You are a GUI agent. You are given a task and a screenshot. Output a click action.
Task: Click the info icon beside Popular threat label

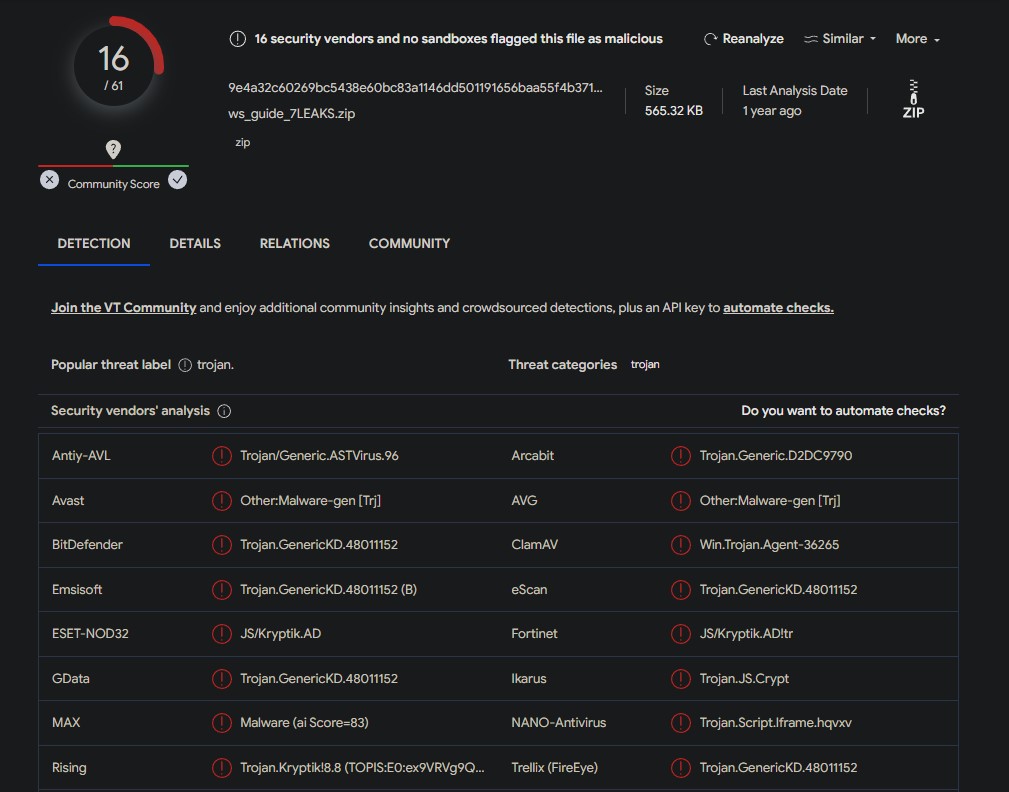pos(185,365)
